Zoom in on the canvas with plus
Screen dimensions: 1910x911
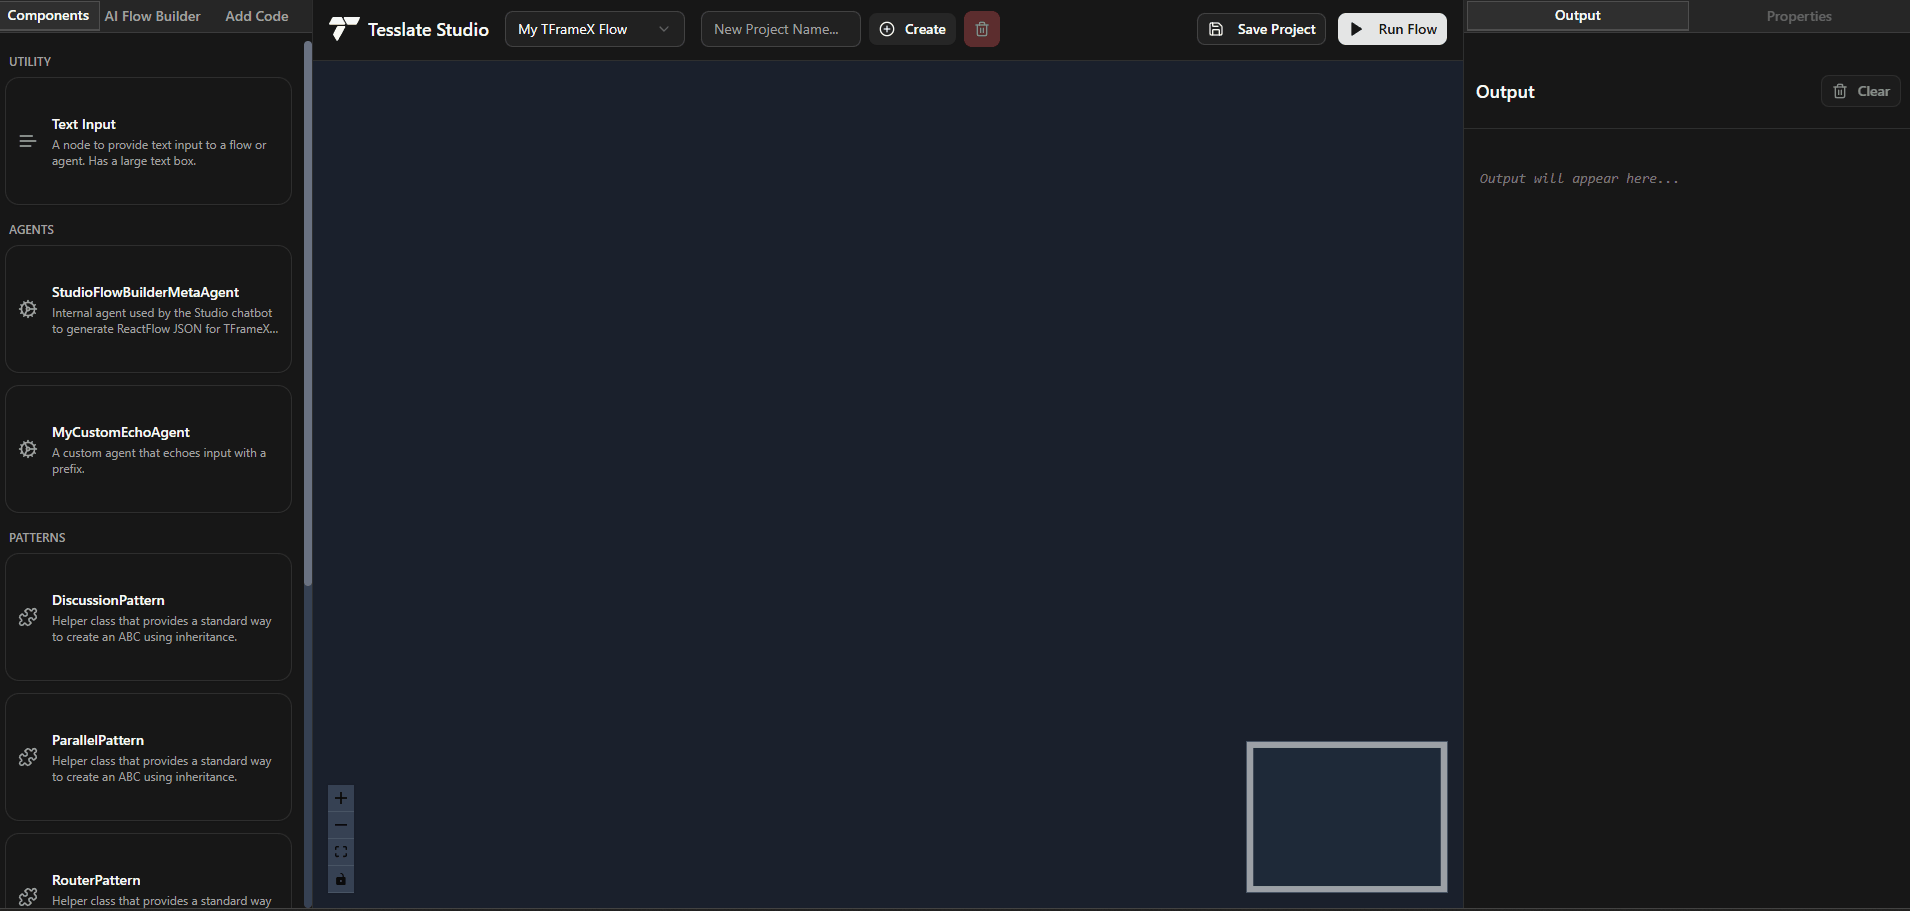point(341,798)
